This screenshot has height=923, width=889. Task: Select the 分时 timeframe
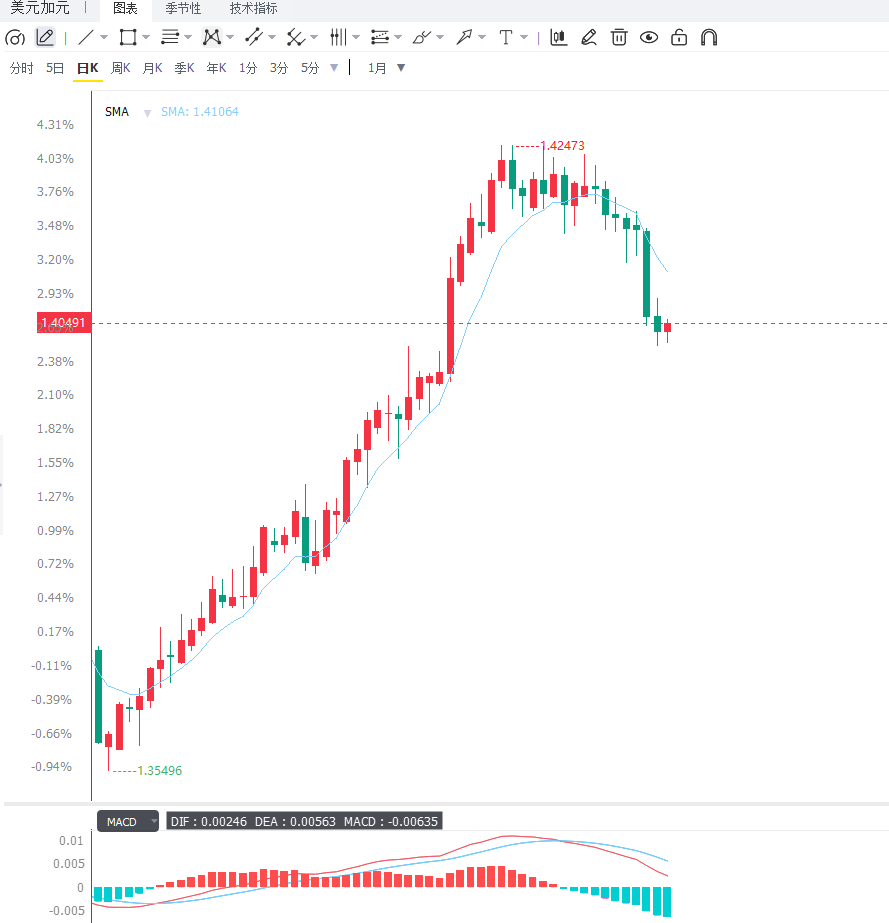22,68
